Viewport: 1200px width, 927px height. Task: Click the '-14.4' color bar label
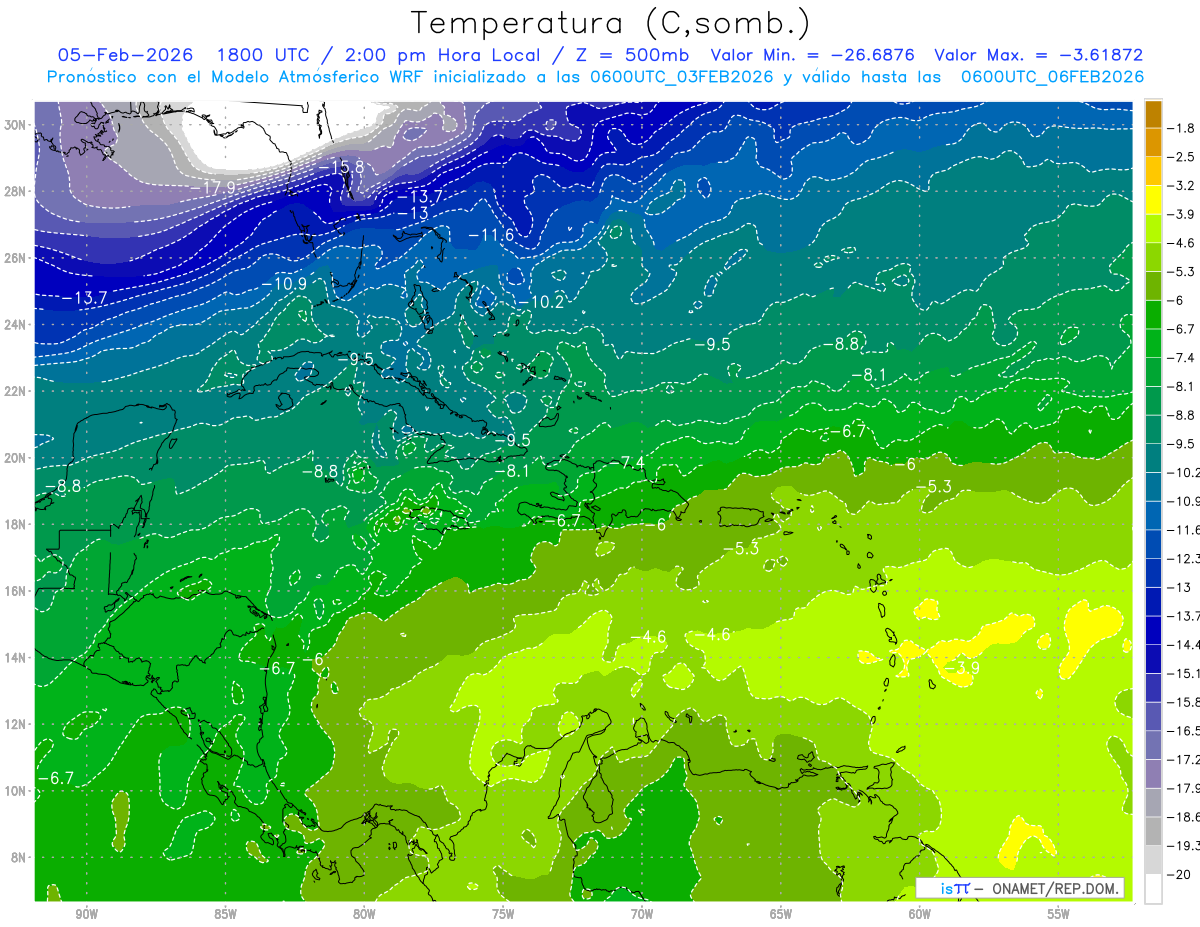[1184, 644]
